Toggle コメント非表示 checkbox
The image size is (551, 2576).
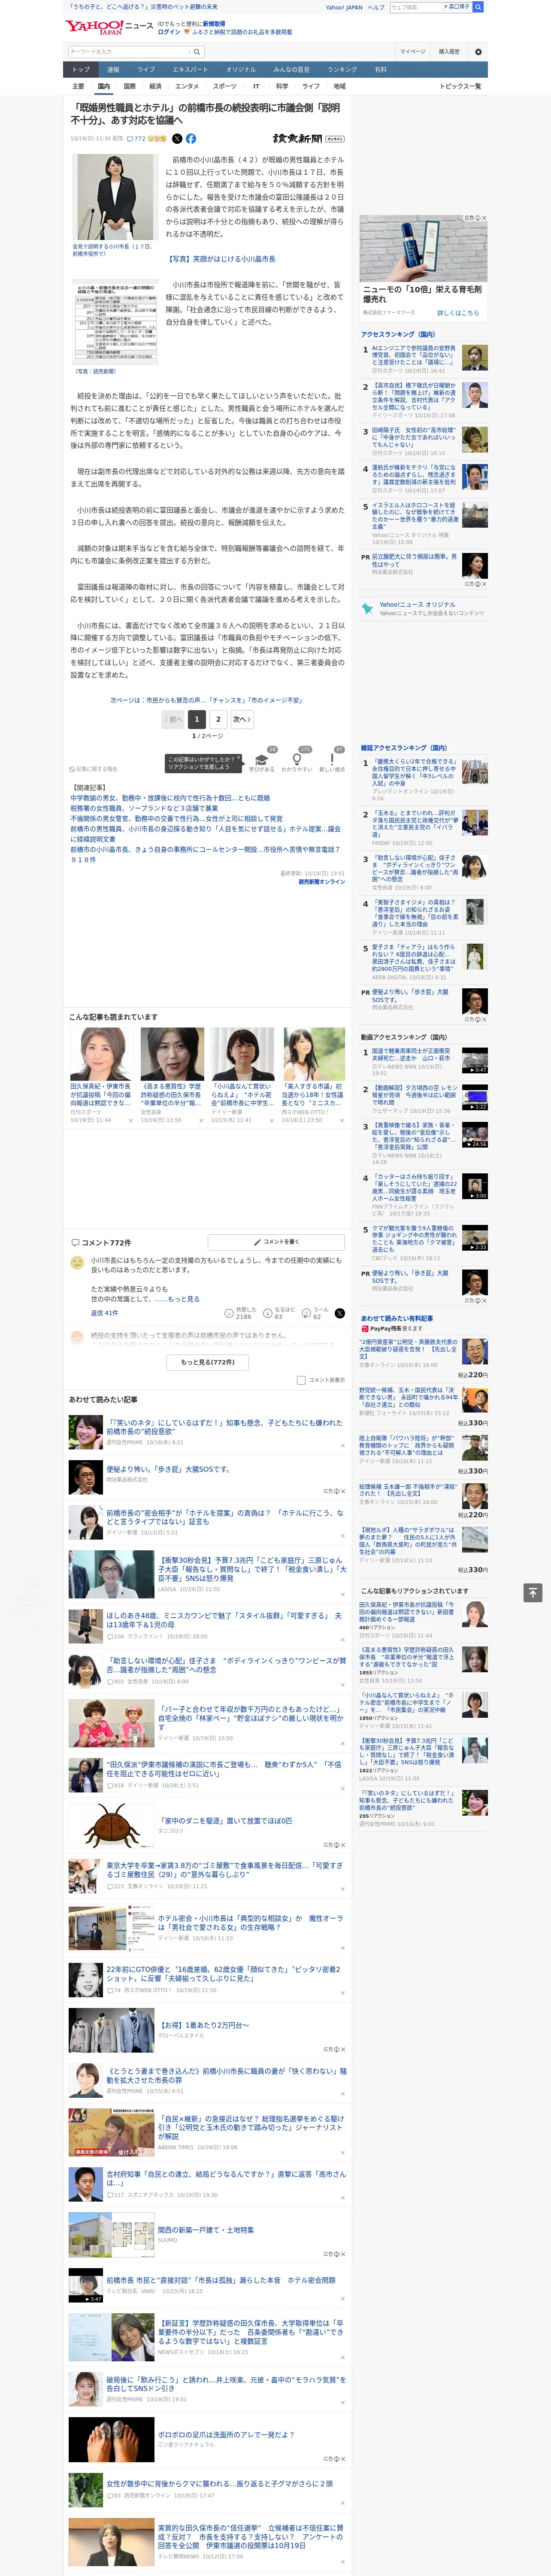pos(301,1380)
